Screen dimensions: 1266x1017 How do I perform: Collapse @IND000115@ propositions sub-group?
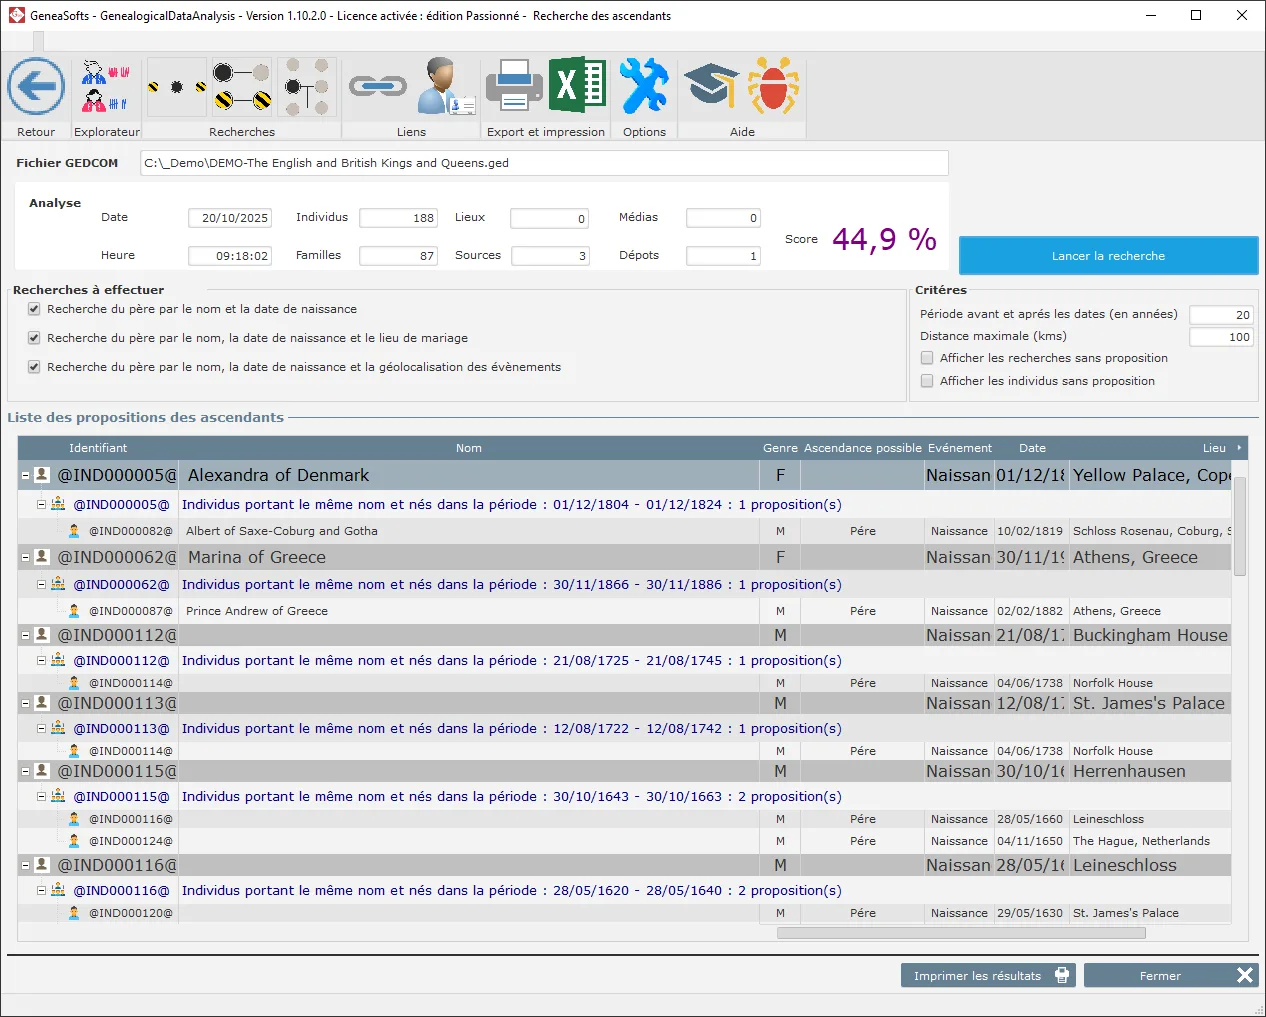point(42,797)
